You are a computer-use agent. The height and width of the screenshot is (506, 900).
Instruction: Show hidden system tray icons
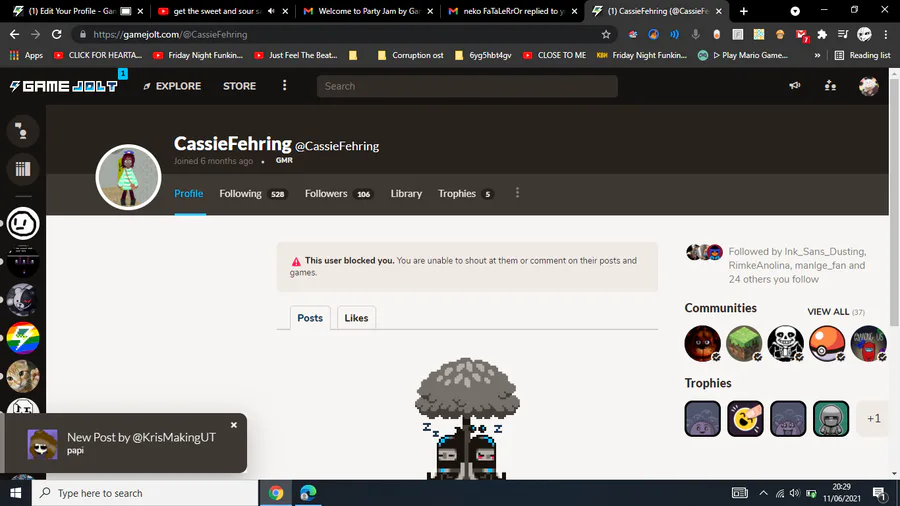(x=763, y=493)
